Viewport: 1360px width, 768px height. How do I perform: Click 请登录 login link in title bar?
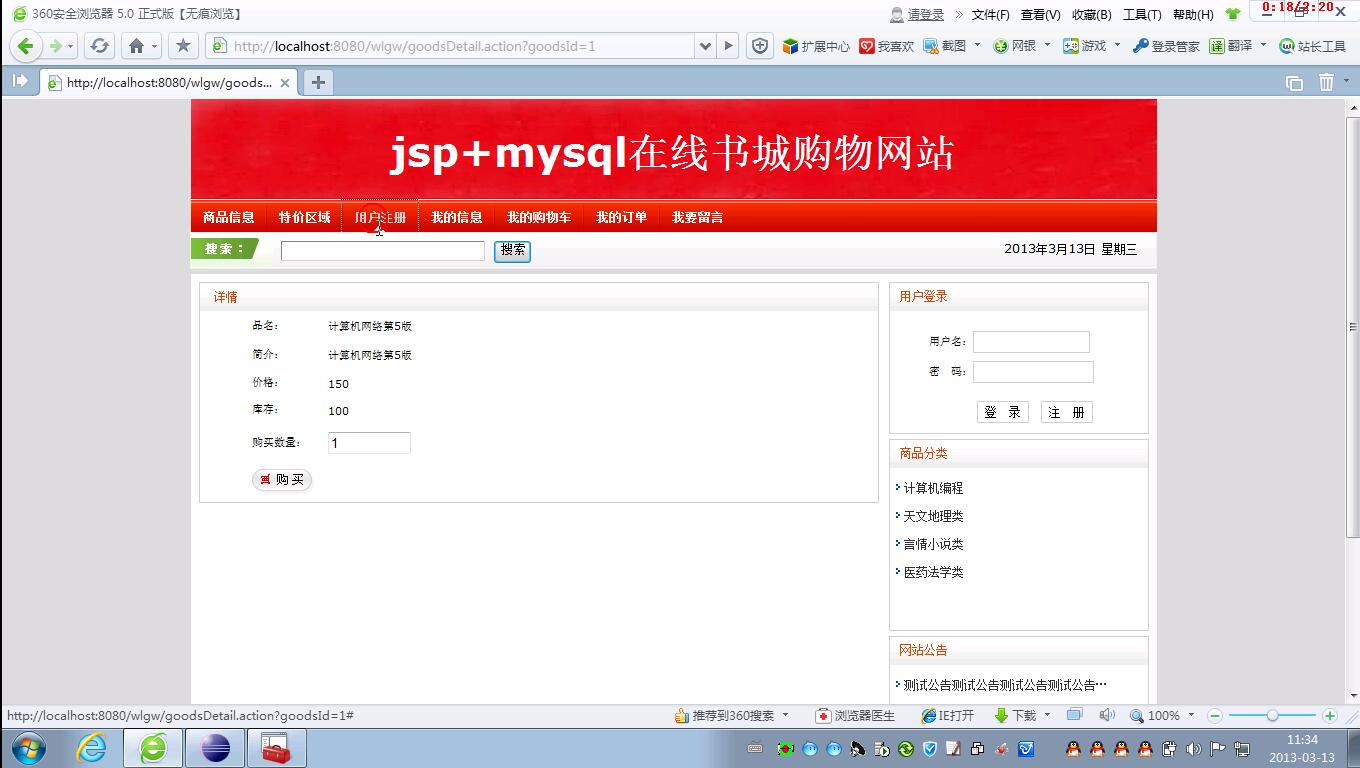[926, 15]
